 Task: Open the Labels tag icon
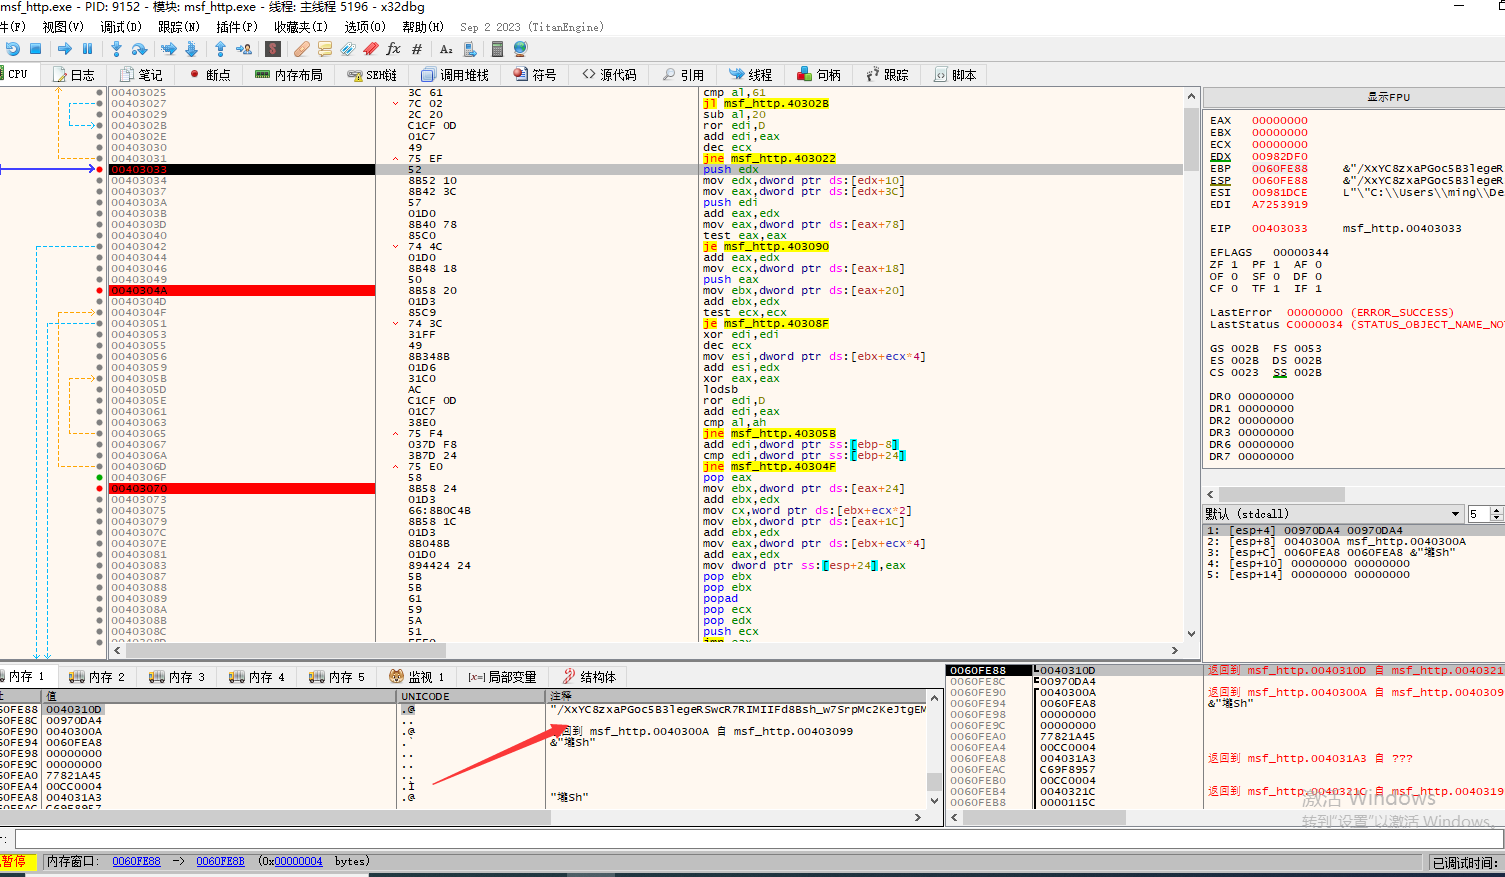pos(347,48)
